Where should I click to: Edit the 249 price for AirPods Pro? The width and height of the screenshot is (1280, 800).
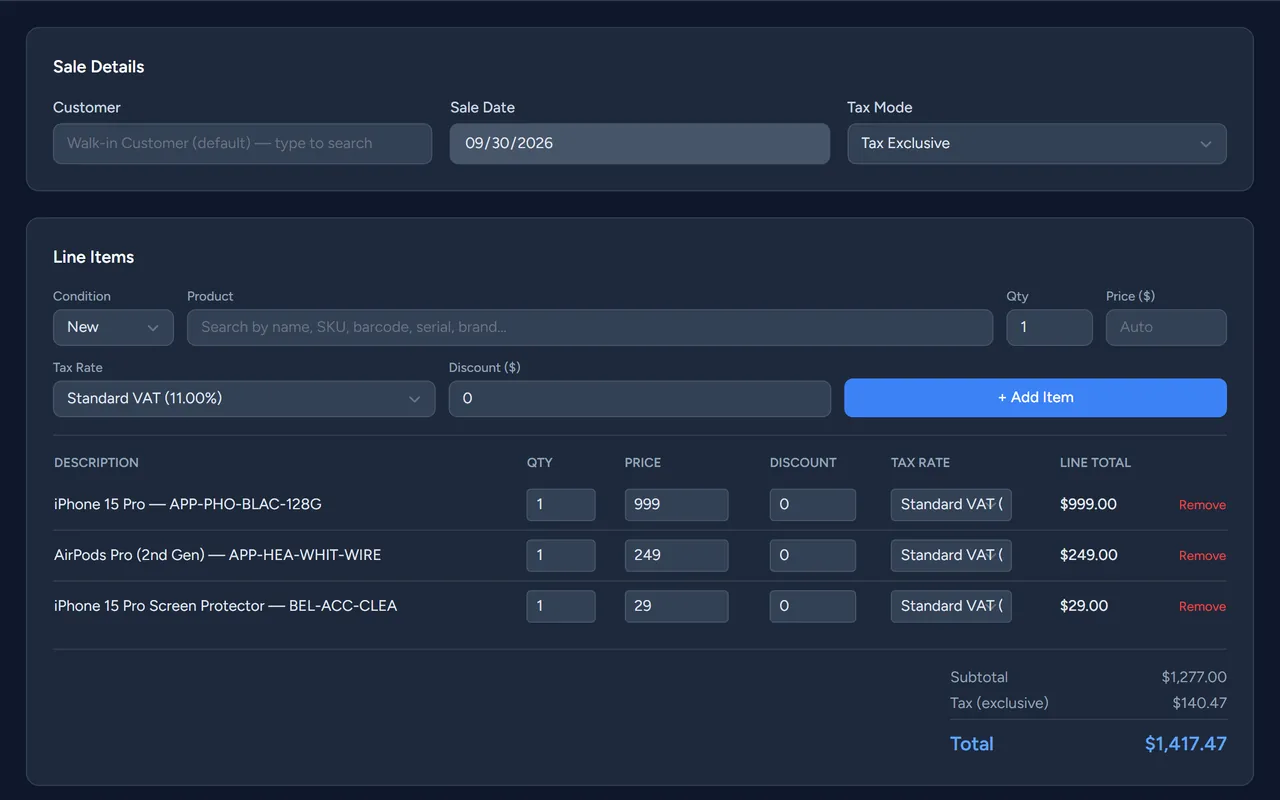click(677, 555)
